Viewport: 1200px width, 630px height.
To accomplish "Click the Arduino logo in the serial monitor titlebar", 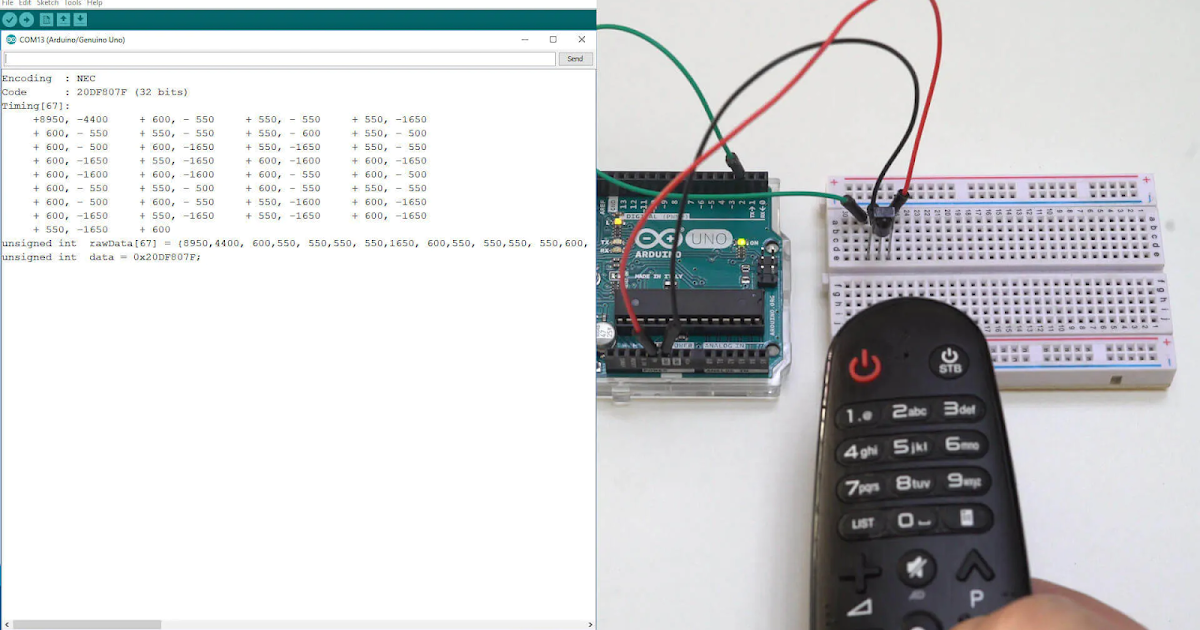I will coord(11,39).
